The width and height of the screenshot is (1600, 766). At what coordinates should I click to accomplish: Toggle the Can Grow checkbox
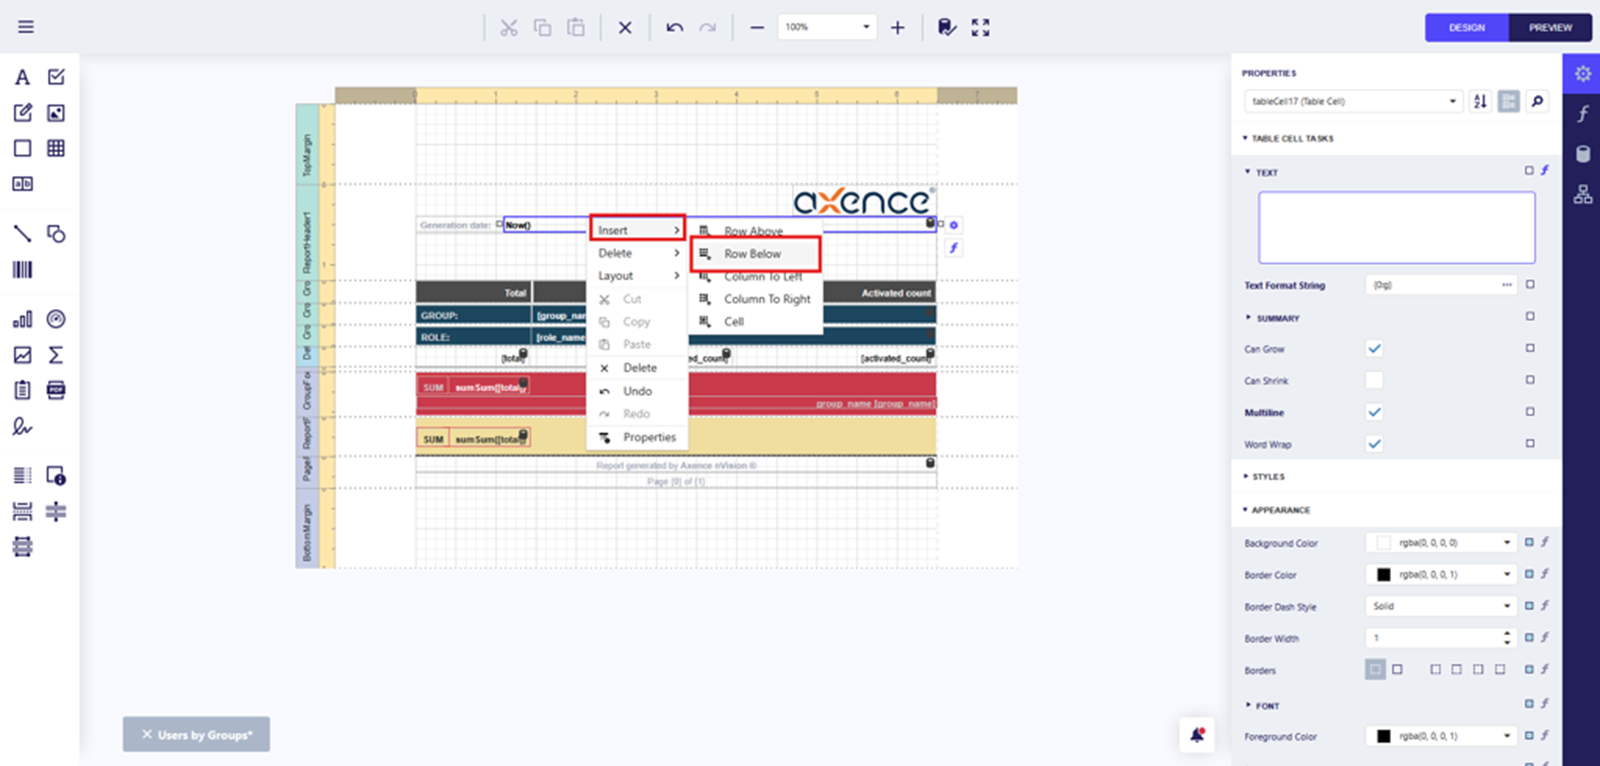click(x=1374, y=349)
